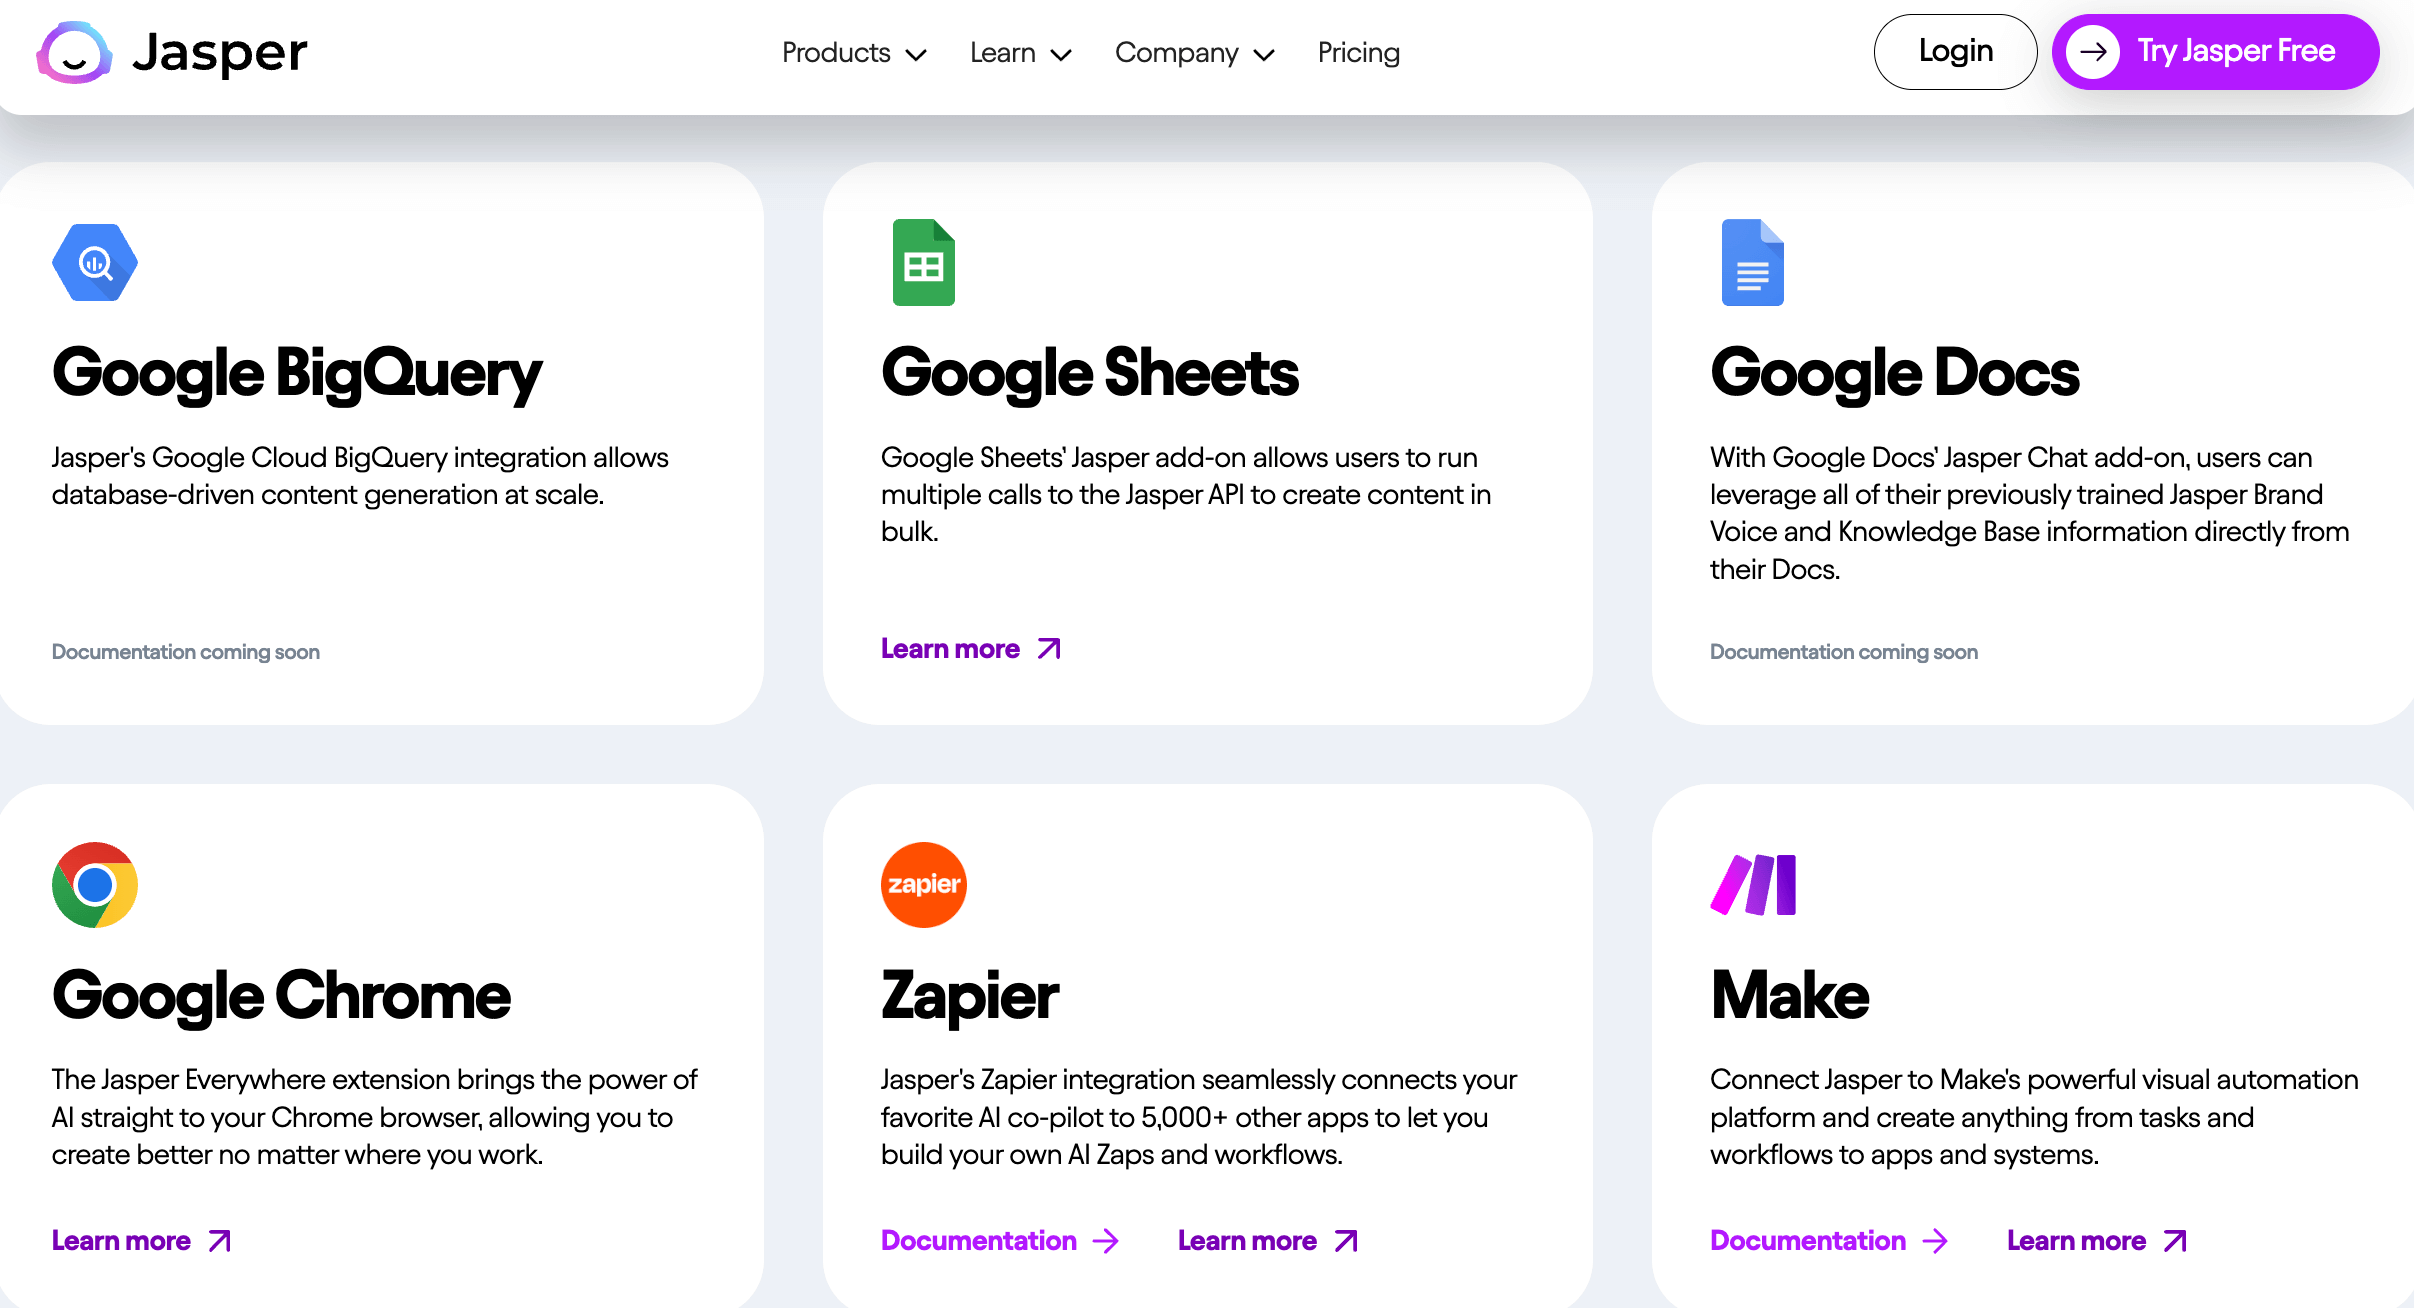The width and height of the screenshot is (2414, 1308).
Task: Select the Google Sheets heading
Action: pos(1090,374)
